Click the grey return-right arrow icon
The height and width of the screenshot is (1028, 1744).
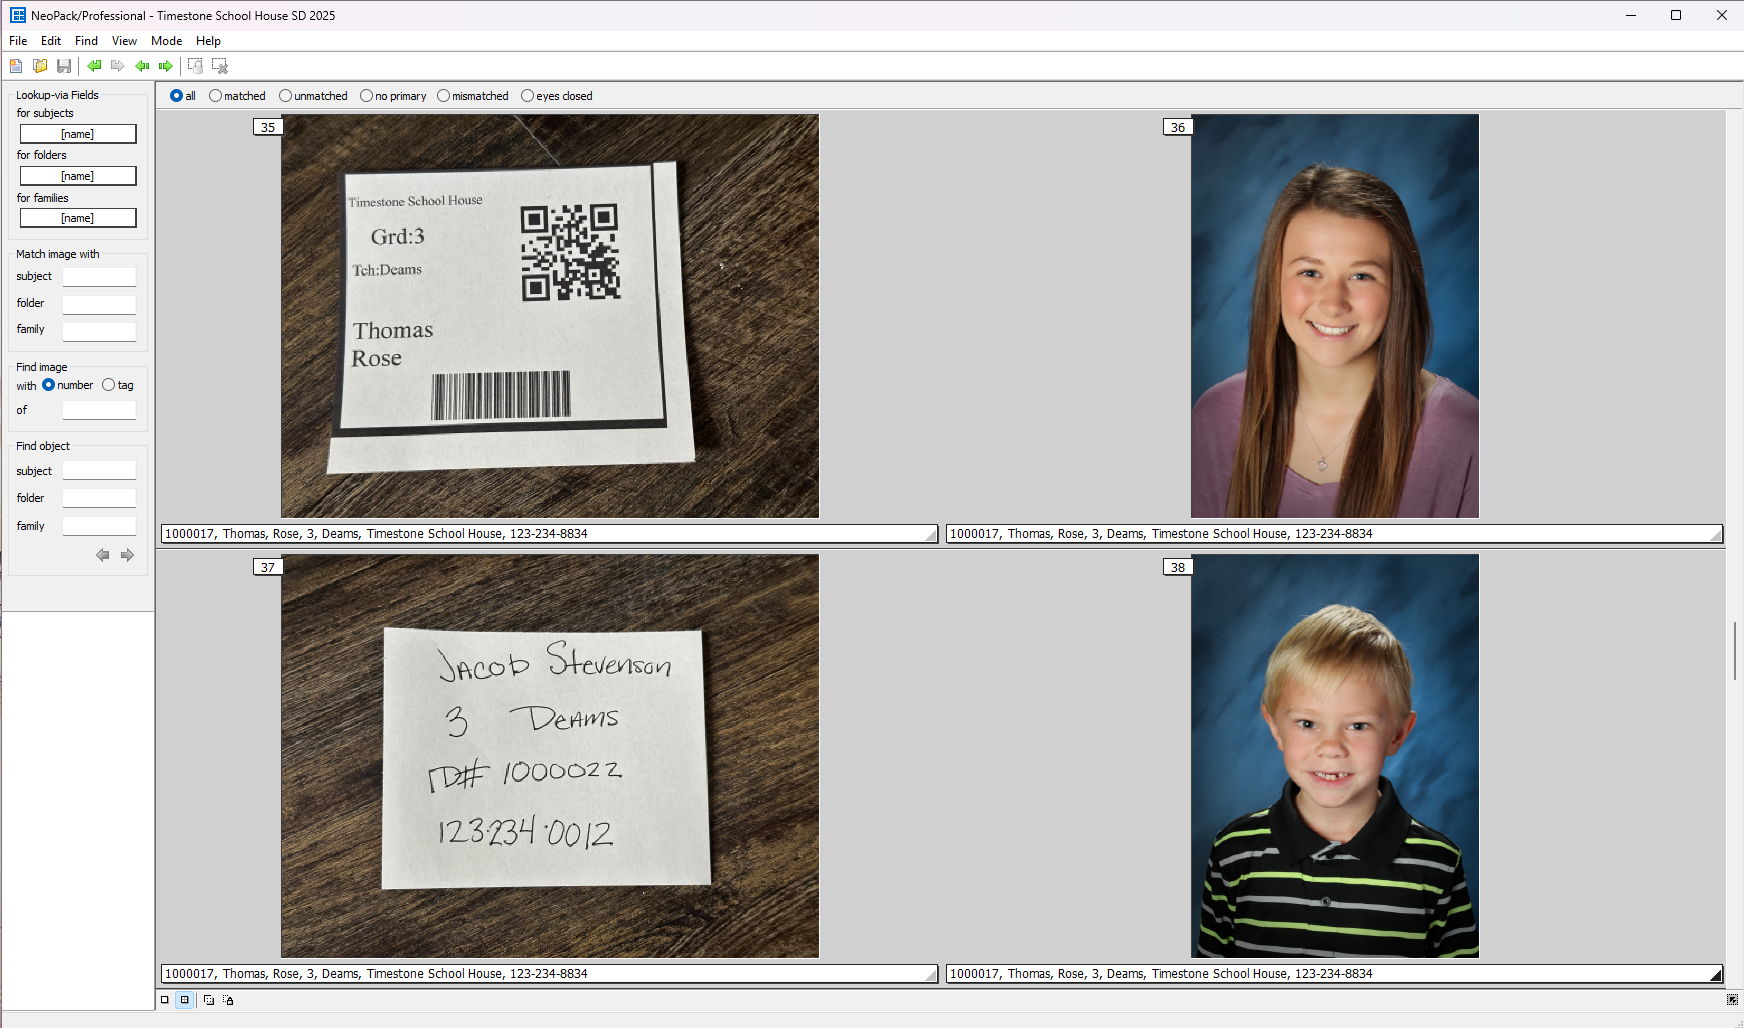[x=118, y=66]
